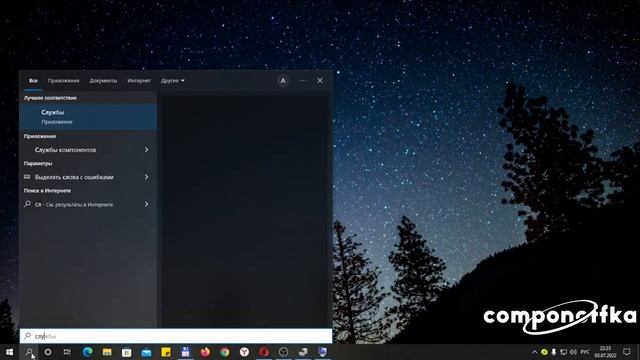Viewport: 640px width, 360px height.
Task: Select the 'Все' search tab
Action: pyautogui.click(x=33, y=81)
